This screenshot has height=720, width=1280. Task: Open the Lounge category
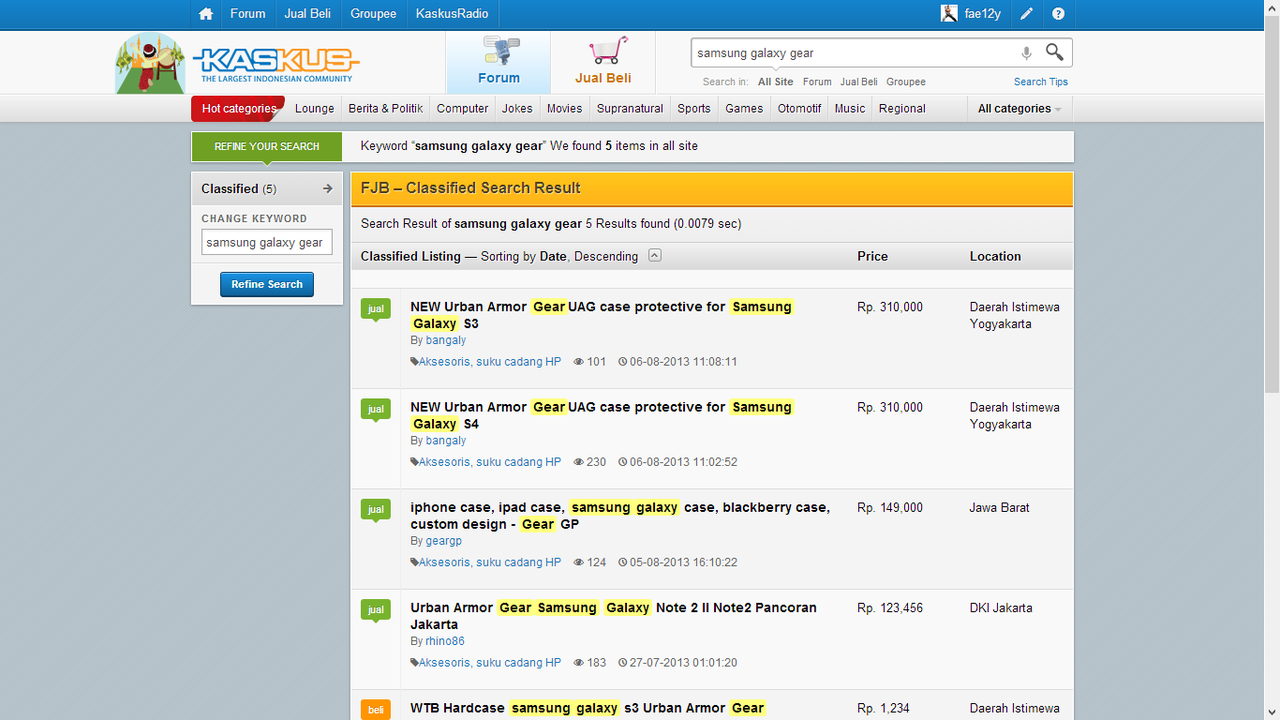pos(315,109)
